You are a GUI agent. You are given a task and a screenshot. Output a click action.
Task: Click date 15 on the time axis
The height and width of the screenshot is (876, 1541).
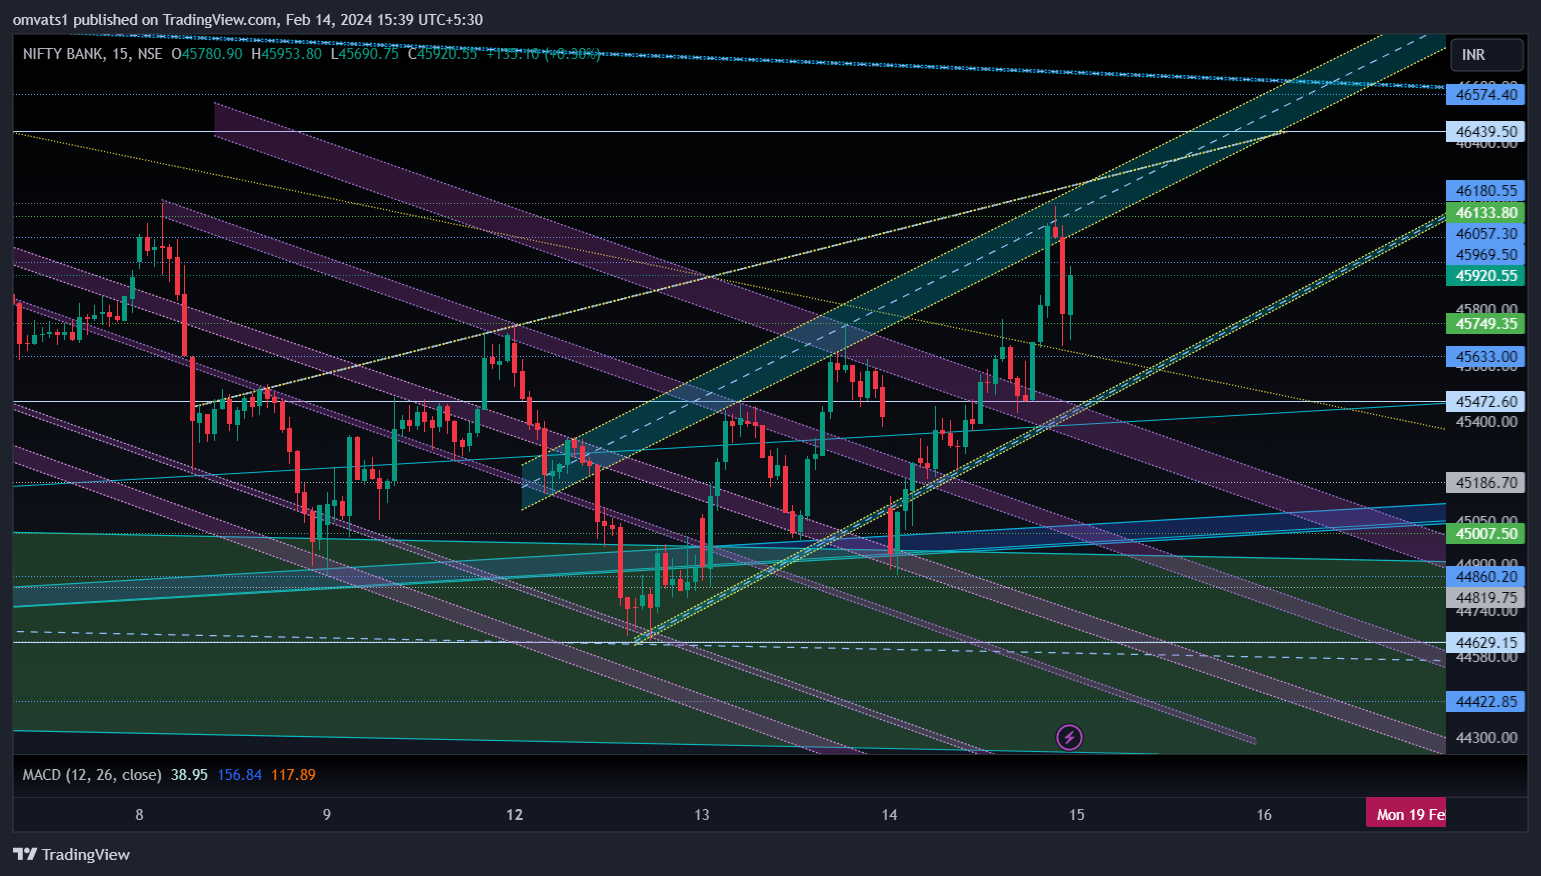click(1076, 815)
